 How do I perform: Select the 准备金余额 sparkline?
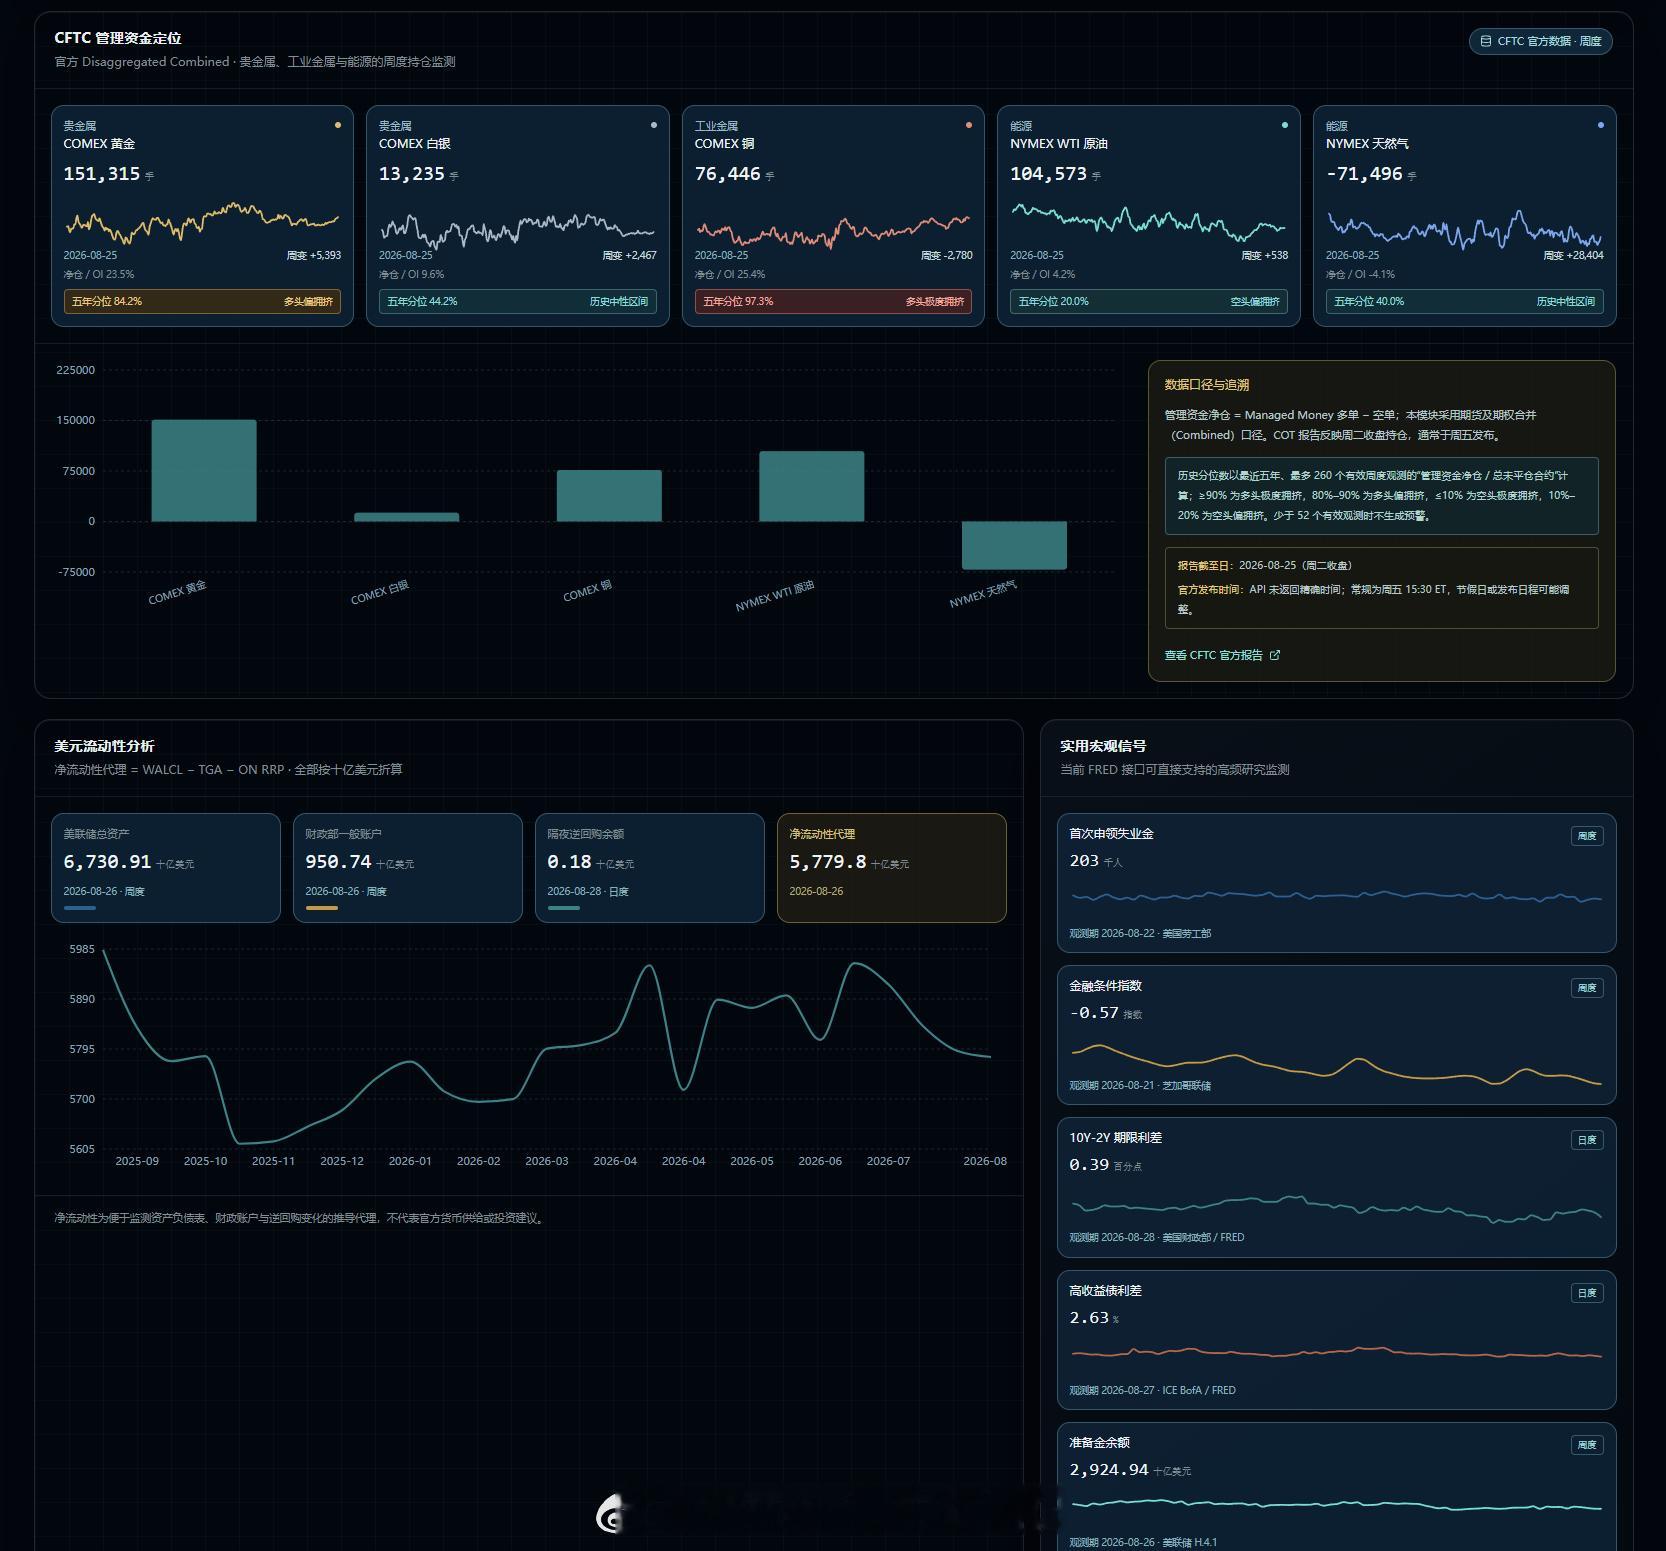pos(1336,1504)
